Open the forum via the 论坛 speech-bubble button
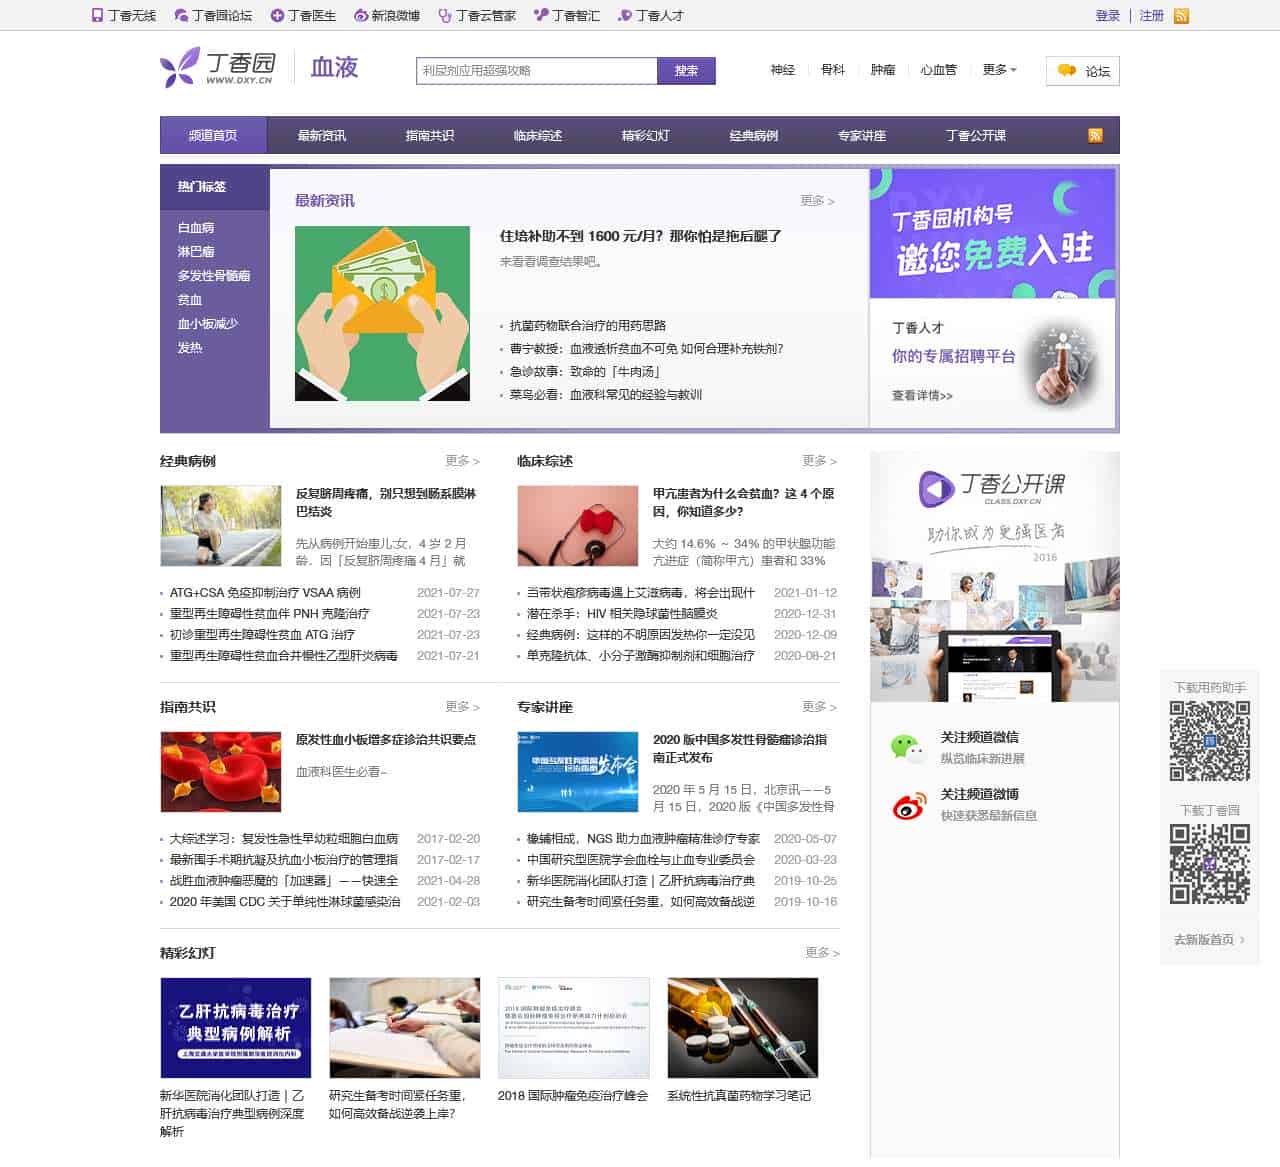The width and height of the screenshot is (1280, 1167). point(1080,71)
